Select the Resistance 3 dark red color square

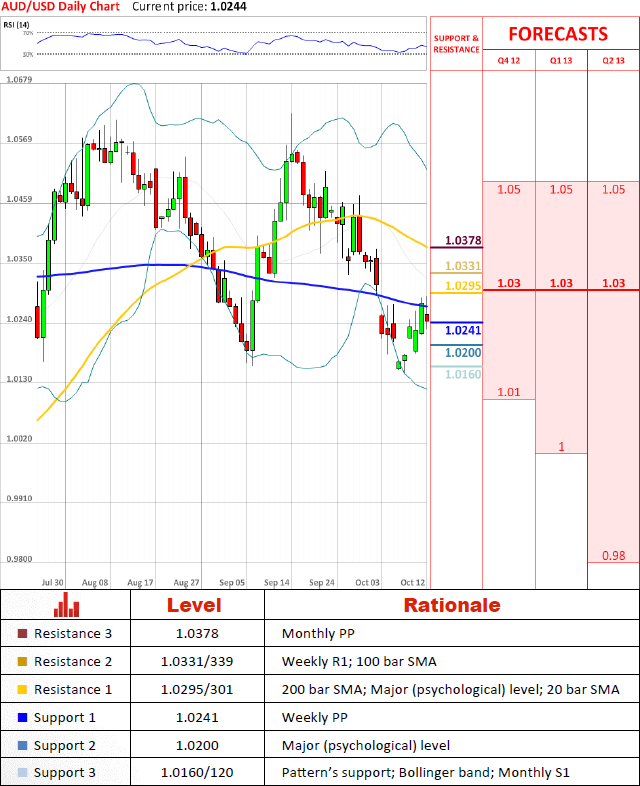[x=23, y=634]
